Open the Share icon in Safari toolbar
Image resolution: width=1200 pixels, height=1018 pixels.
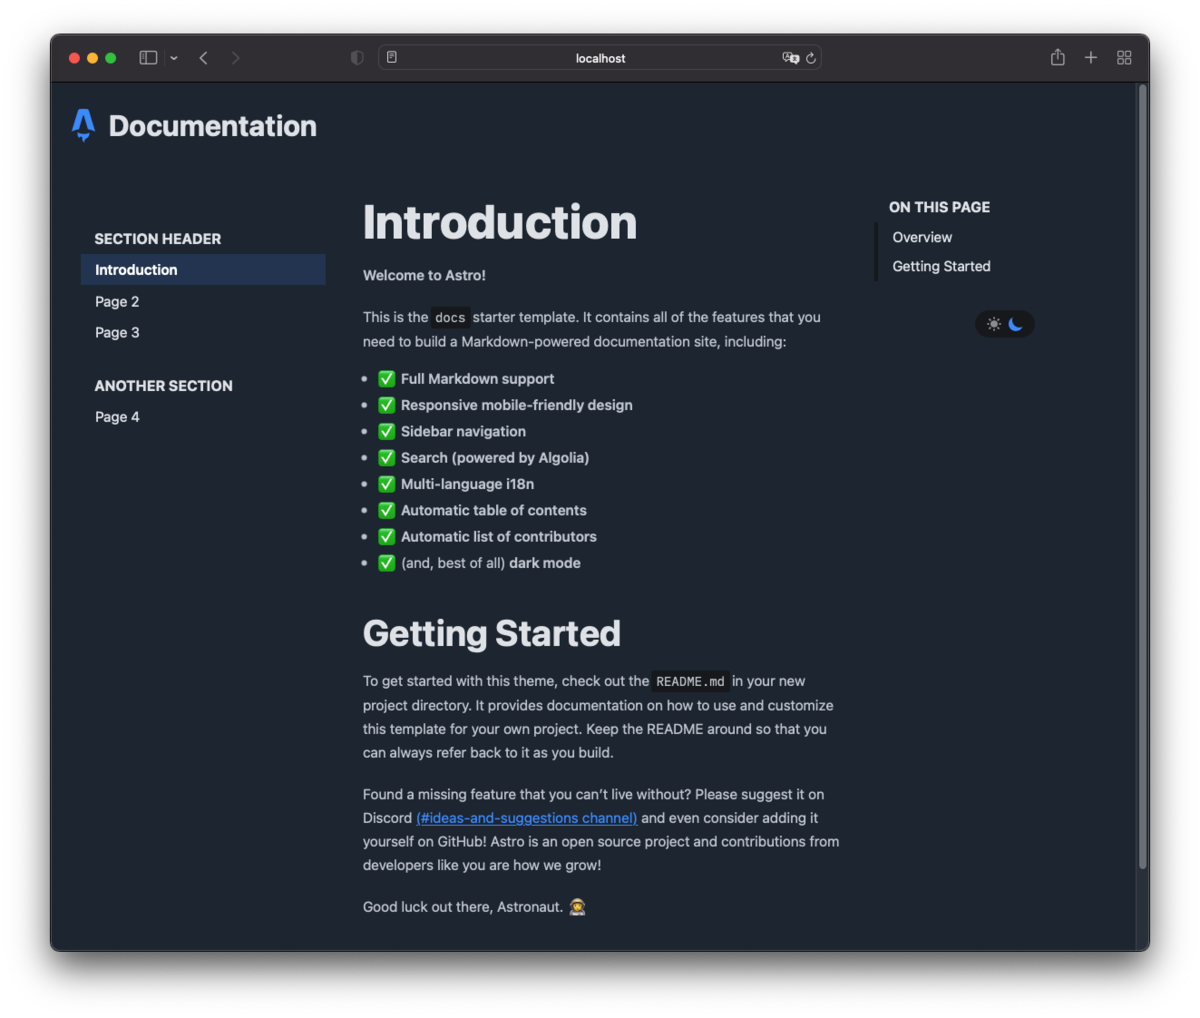point(1058,57)
